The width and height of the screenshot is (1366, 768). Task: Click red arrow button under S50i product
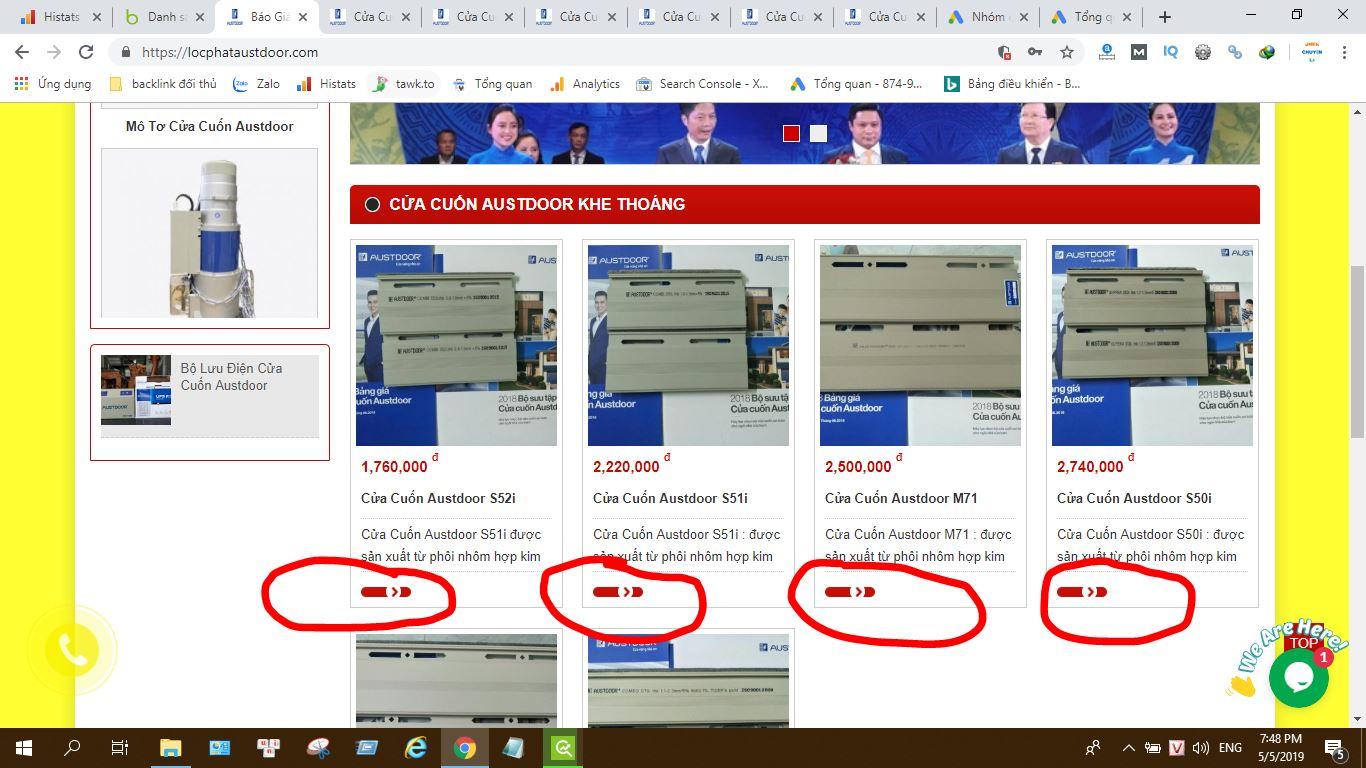tap(1082, 592)
